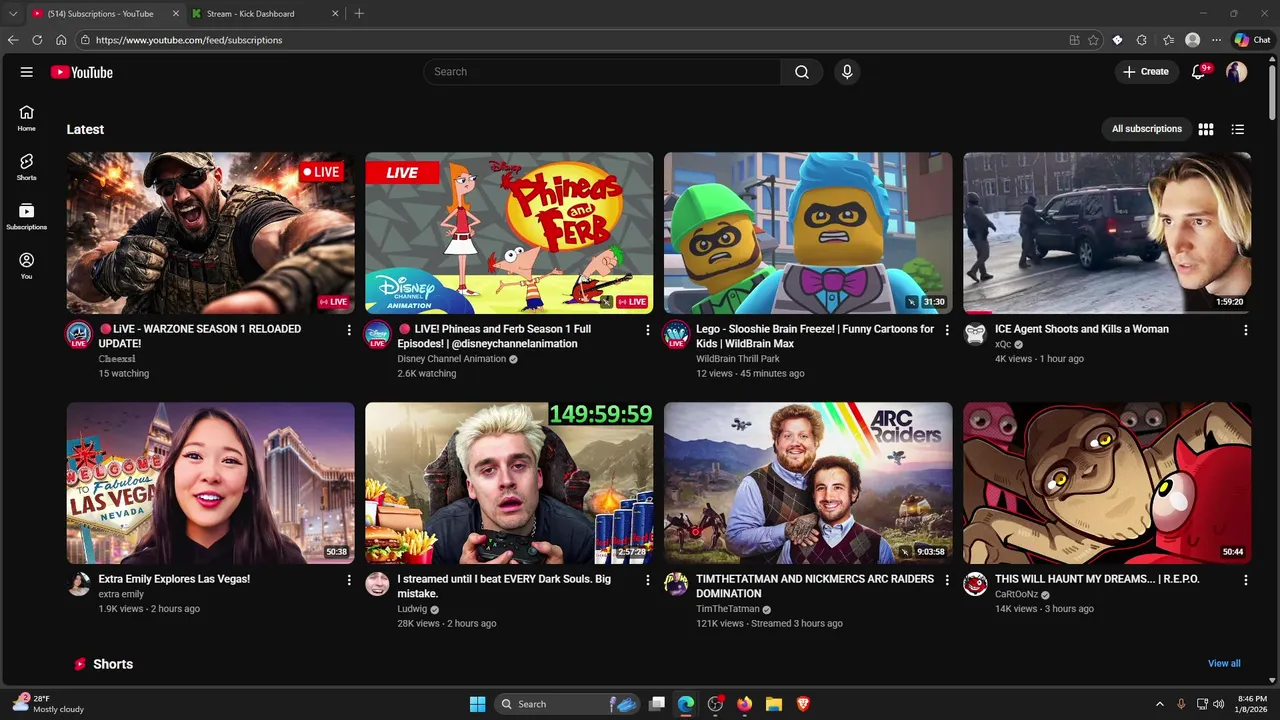Open the weather widget 28°F
This screenshot has height=720, width=1280.
pyautogui.click(x=48, y=704)
